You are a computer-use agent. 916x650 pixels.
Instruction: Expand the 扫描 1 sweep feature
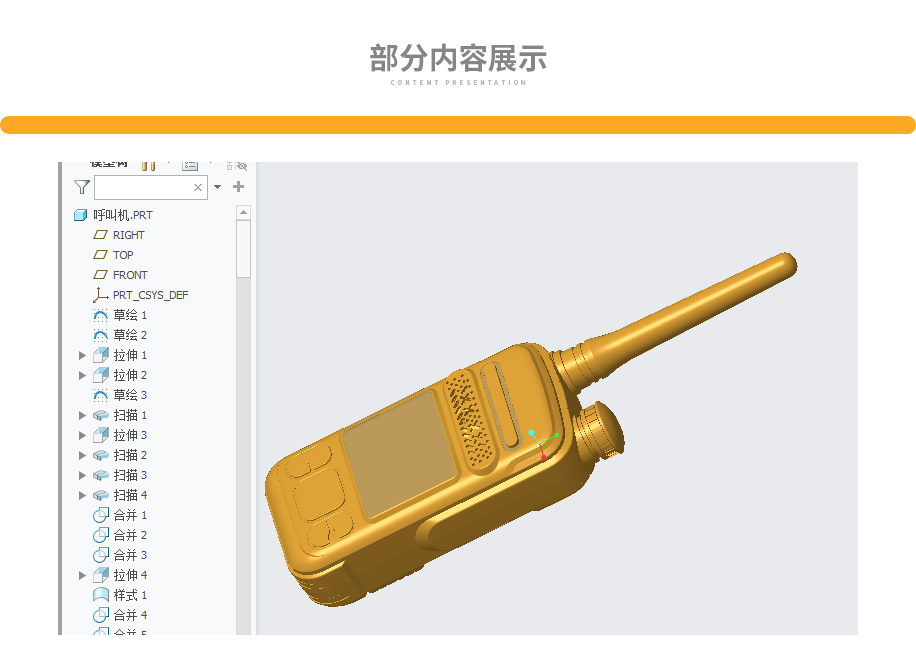point(82,415)
